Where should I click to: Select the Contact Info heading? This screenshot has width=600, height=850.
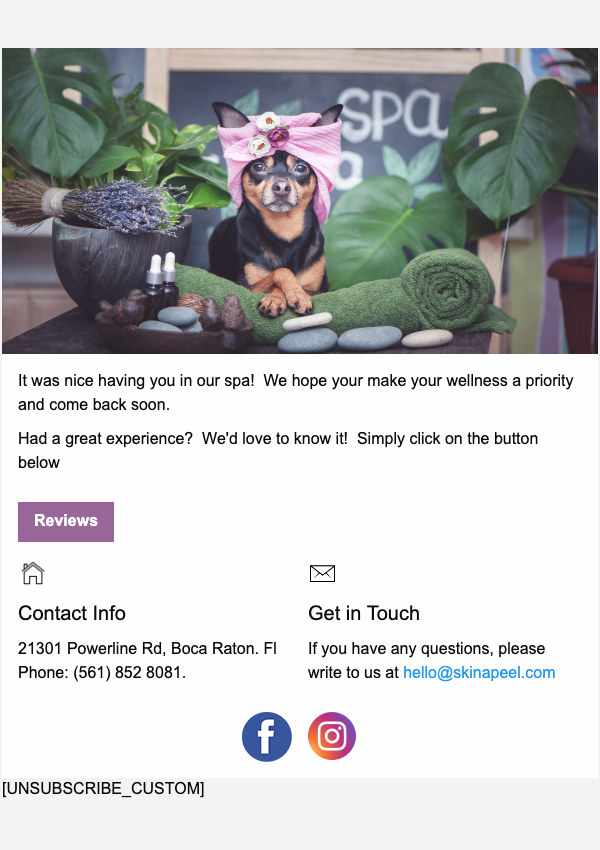click(72, 613)
